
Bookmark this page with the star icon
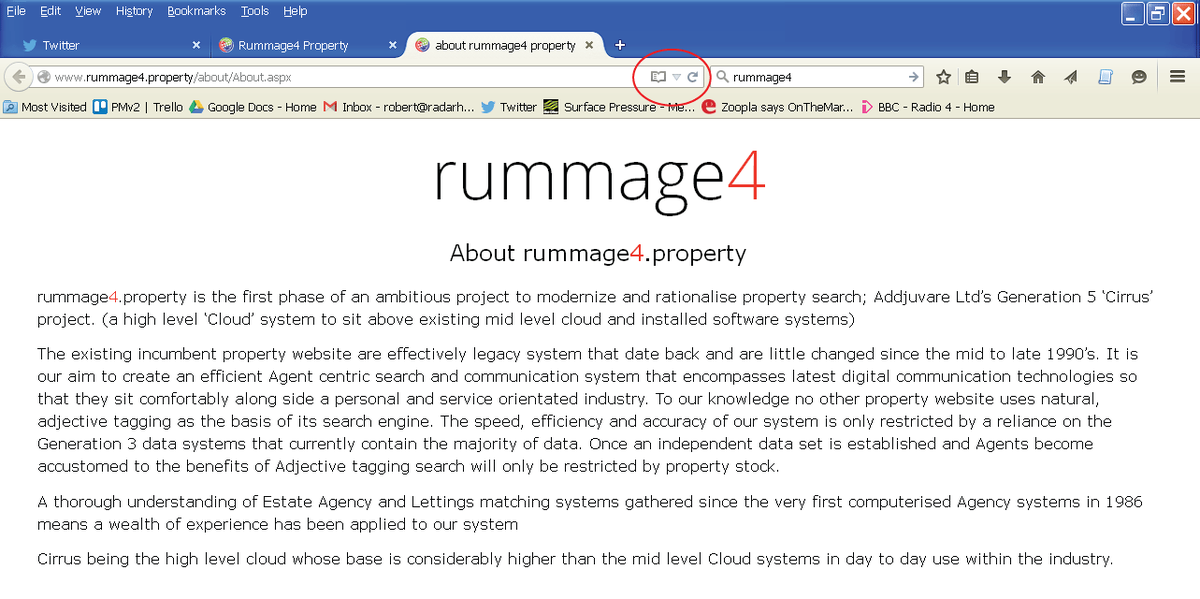click(x=943, y=77)
